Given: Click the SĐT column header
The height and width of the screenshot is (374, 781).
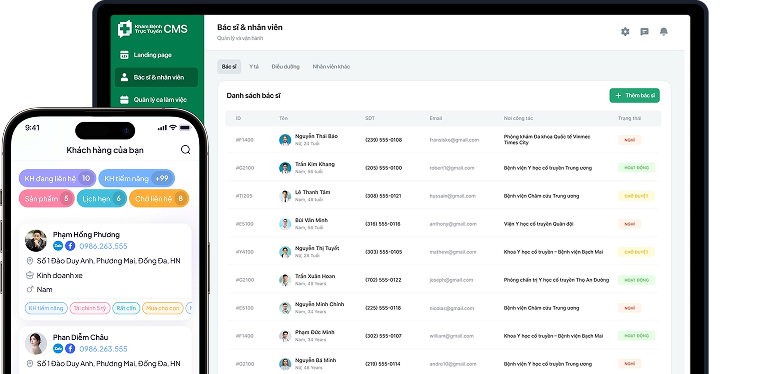Looking at the screenshot, I should click(x=370, y=119).
